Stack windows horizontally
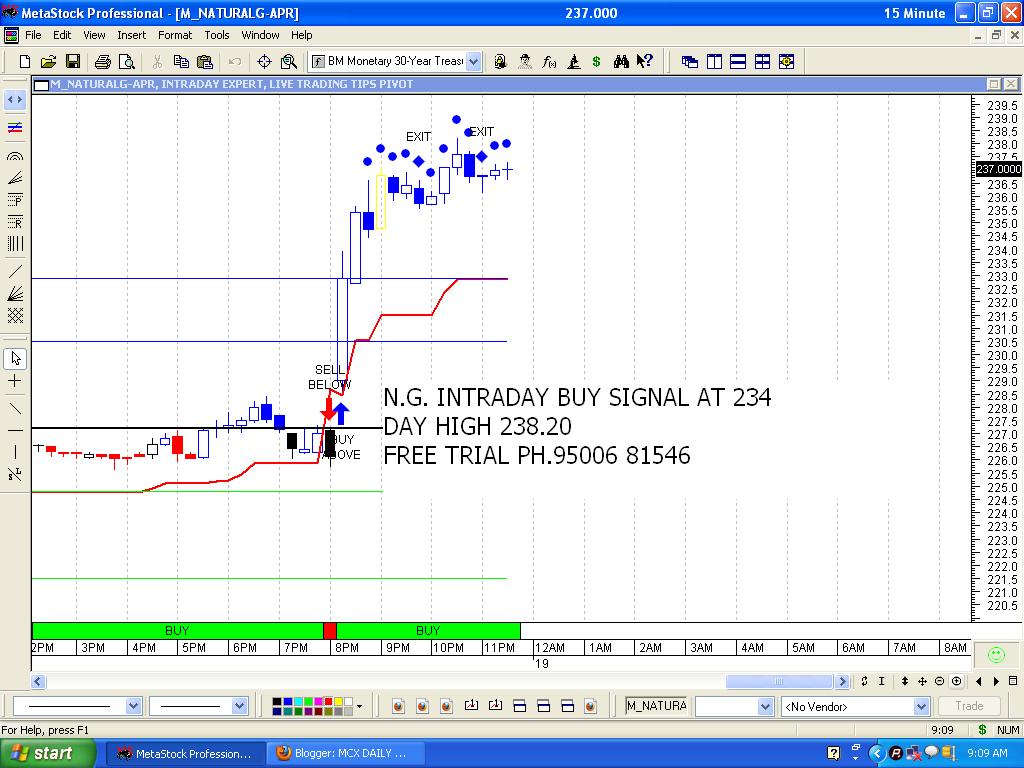 [x=738, y=61]
